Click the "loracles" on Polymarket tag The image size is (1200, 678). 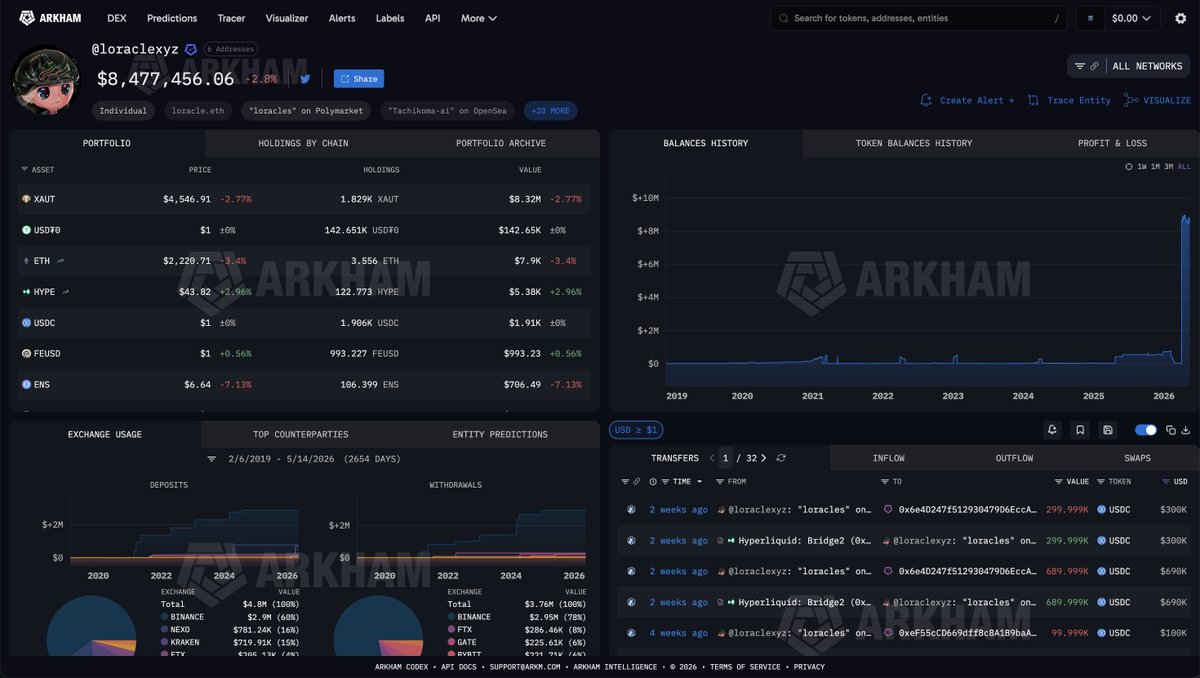(x=307, y=111)
